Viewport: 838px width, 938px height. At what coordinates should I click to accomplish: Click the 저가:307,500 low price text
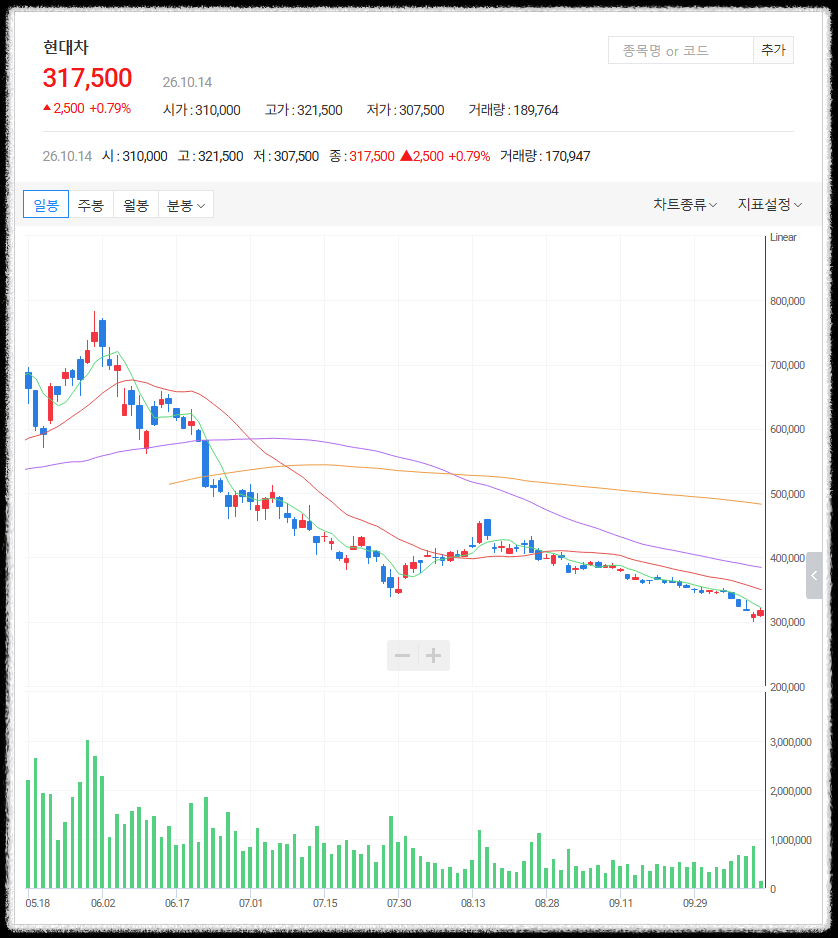pyautogui.click(x=406, y=110)
